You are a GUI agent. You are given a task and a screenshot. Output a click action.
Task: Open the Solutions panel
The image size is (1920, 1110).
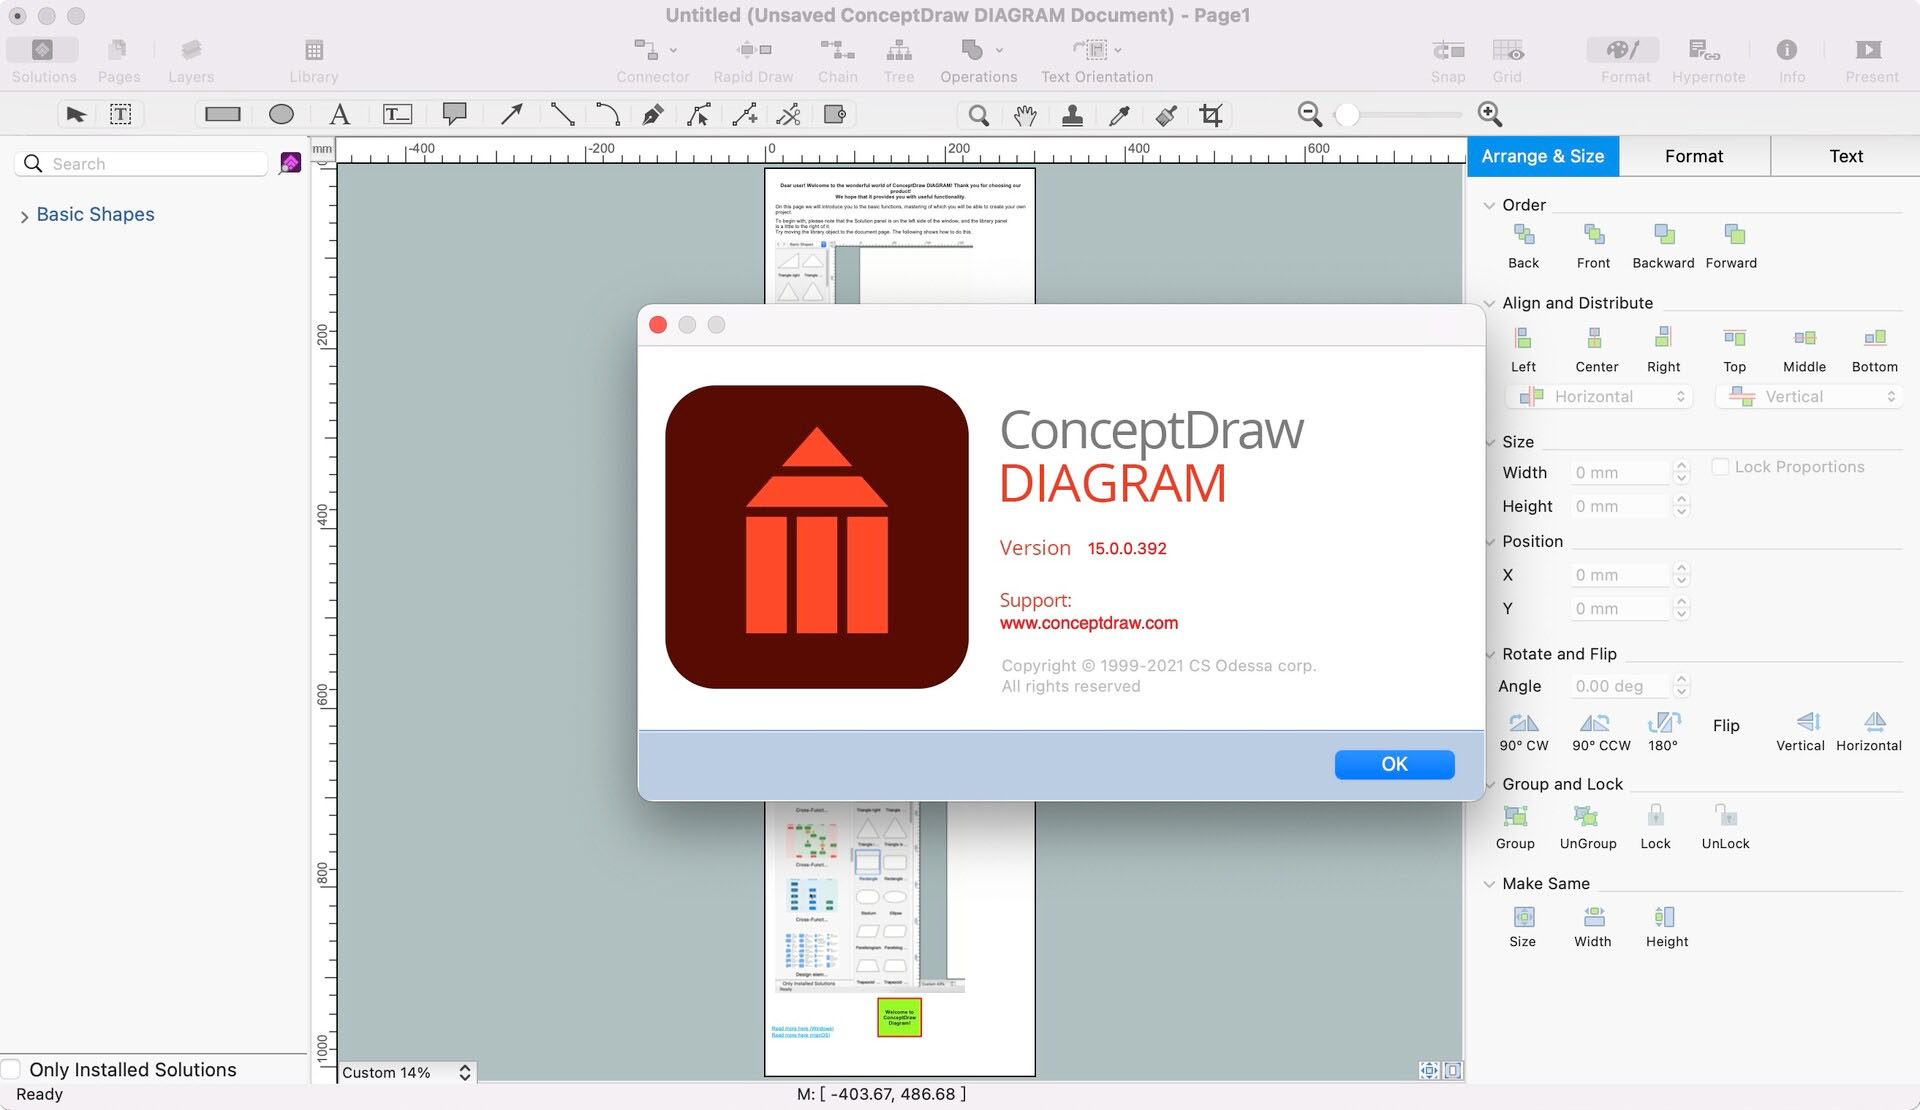coord(43,60)
